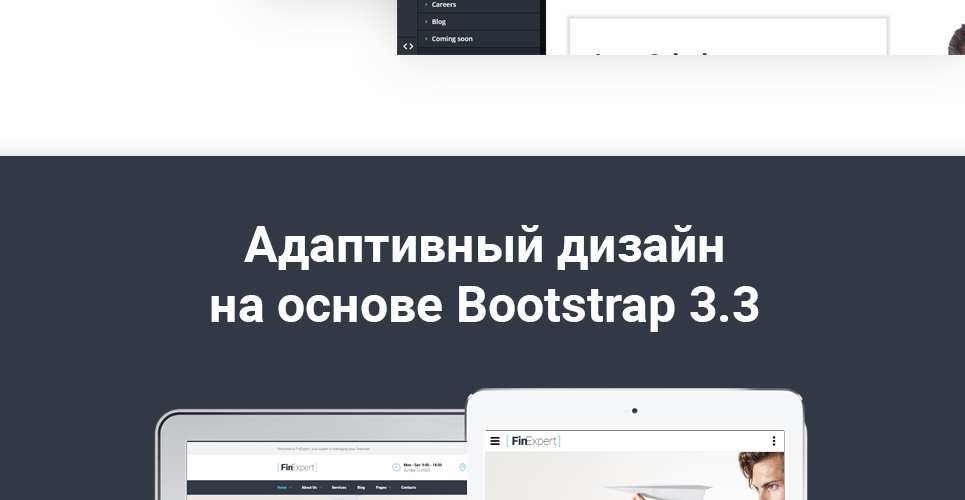Screen dimensions: 965x500
Task: Click the location pin icon in the laptop header
Action: [x=463, y=467]
